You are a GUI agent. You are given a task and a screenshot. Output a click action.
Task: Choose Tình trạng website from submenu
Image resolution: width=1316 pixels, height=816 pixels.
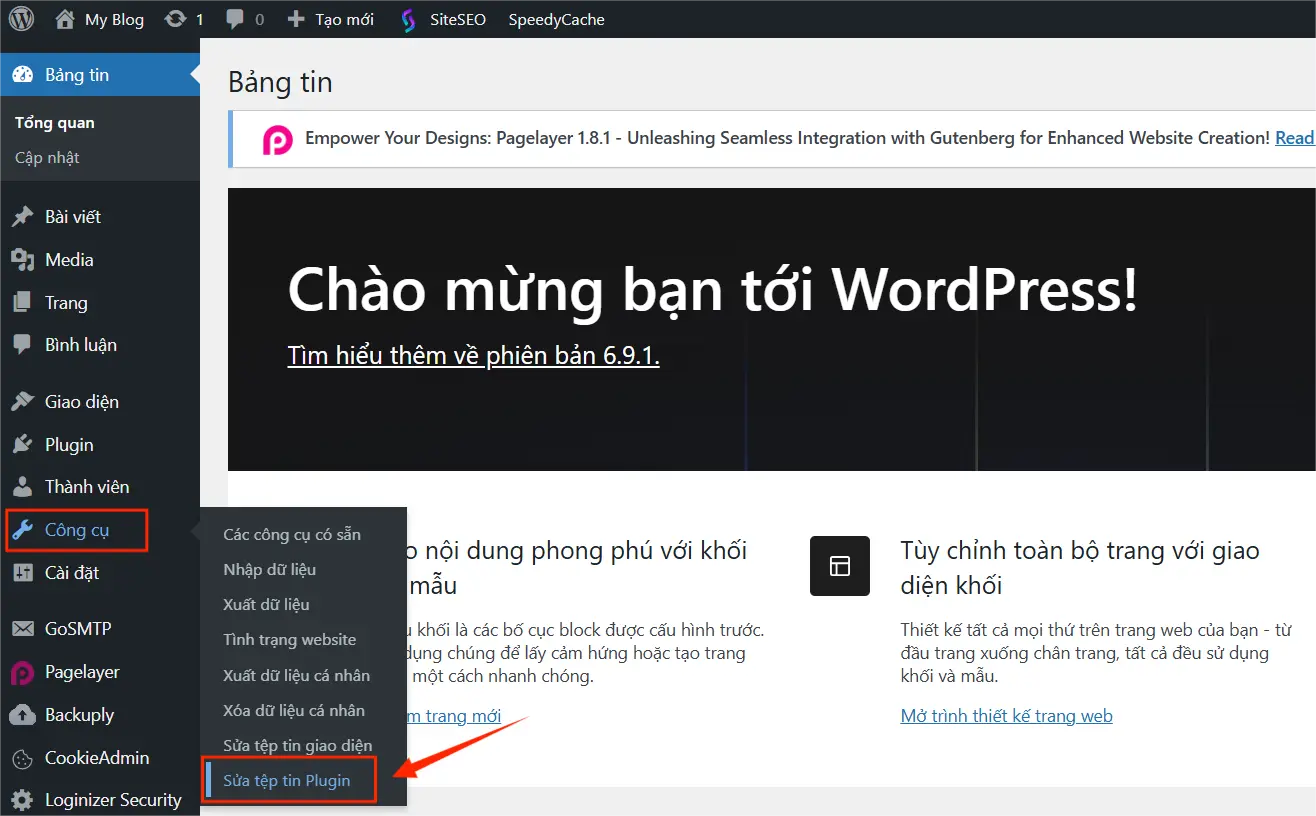(290, 640)
